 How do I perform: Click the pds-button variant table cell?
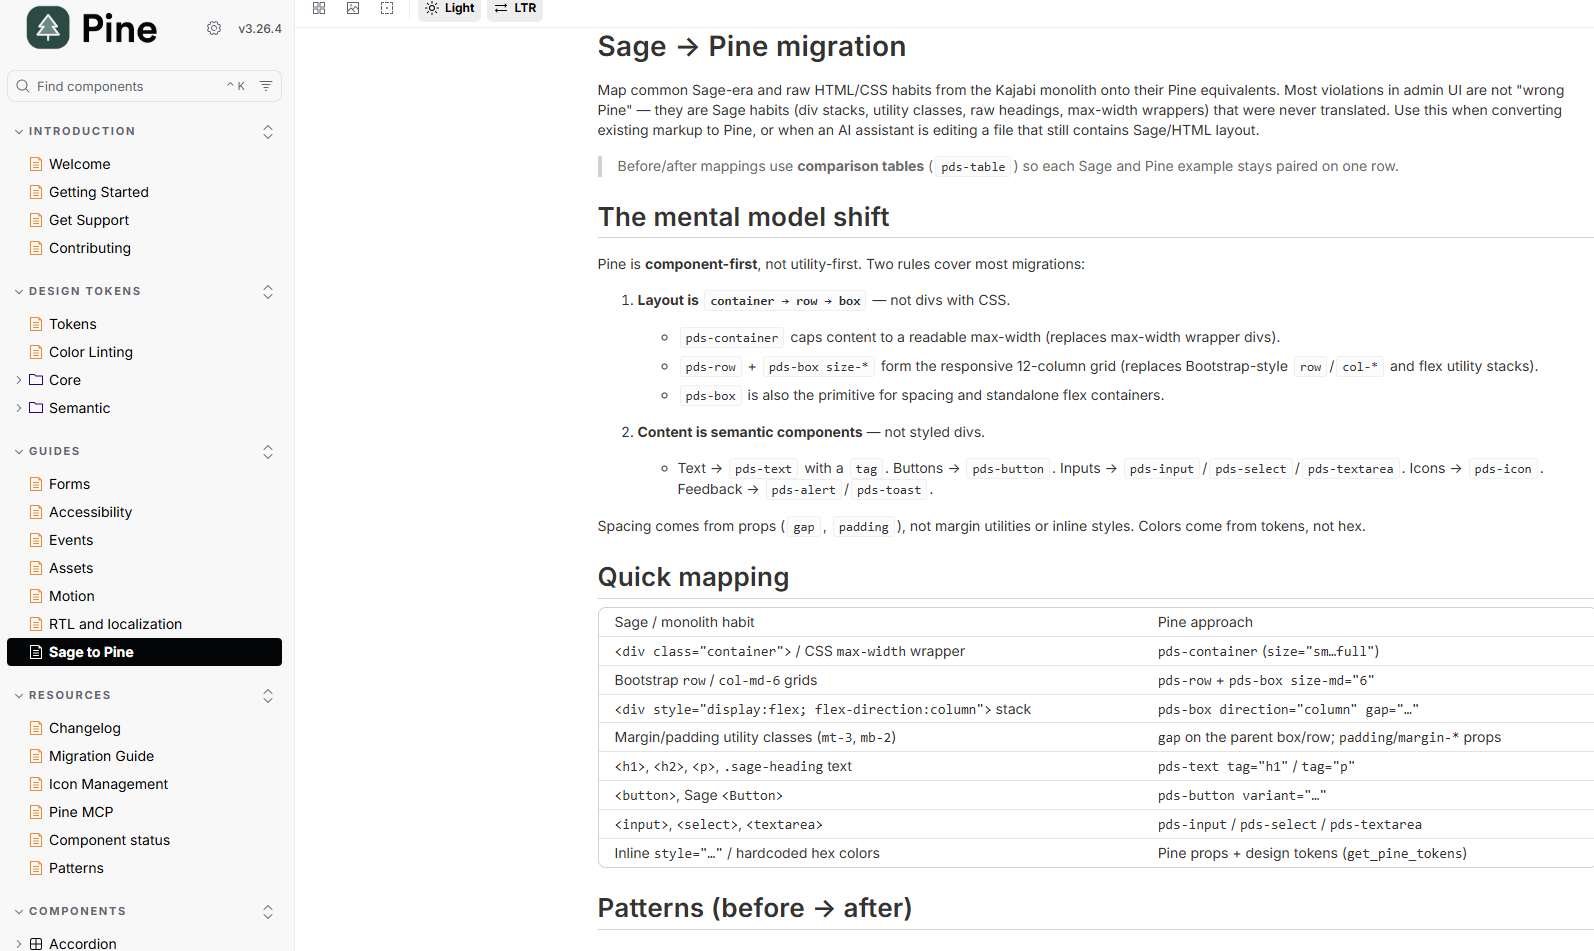[x=1242, y=796]
